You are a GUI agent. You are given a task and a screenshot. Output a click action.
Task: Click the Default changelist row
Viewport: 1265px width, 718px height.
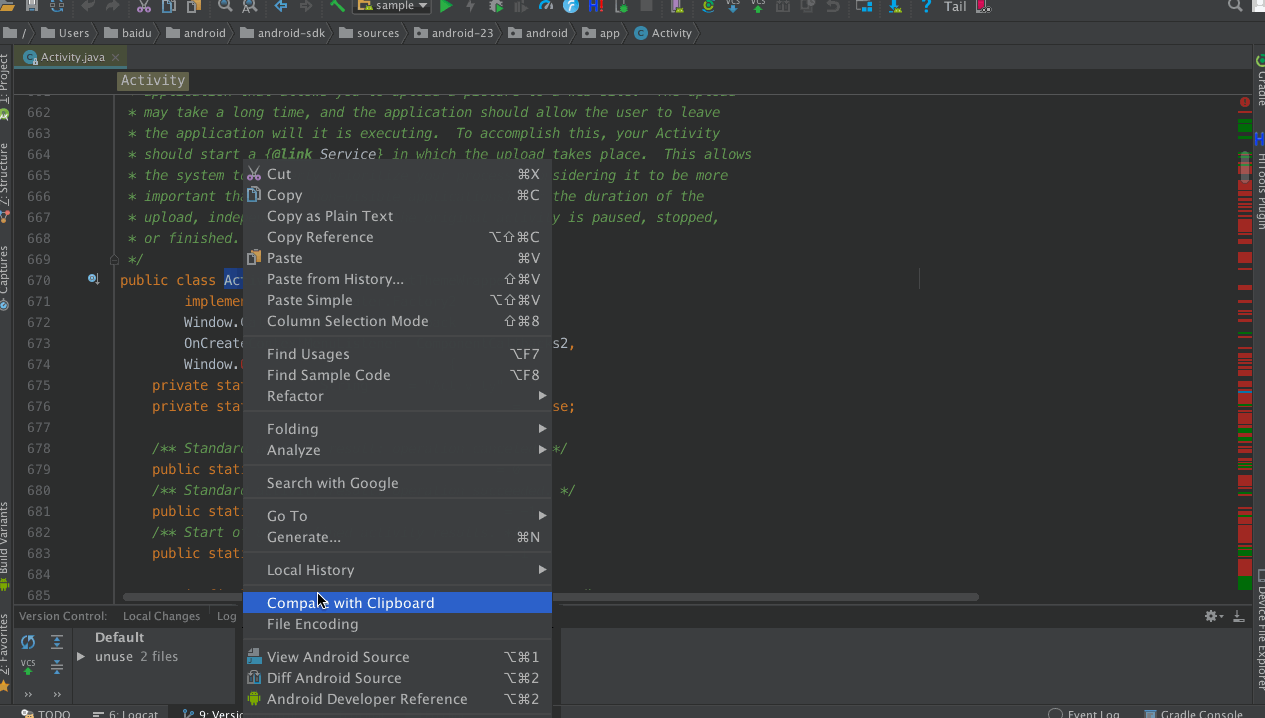tap(119, 637)
